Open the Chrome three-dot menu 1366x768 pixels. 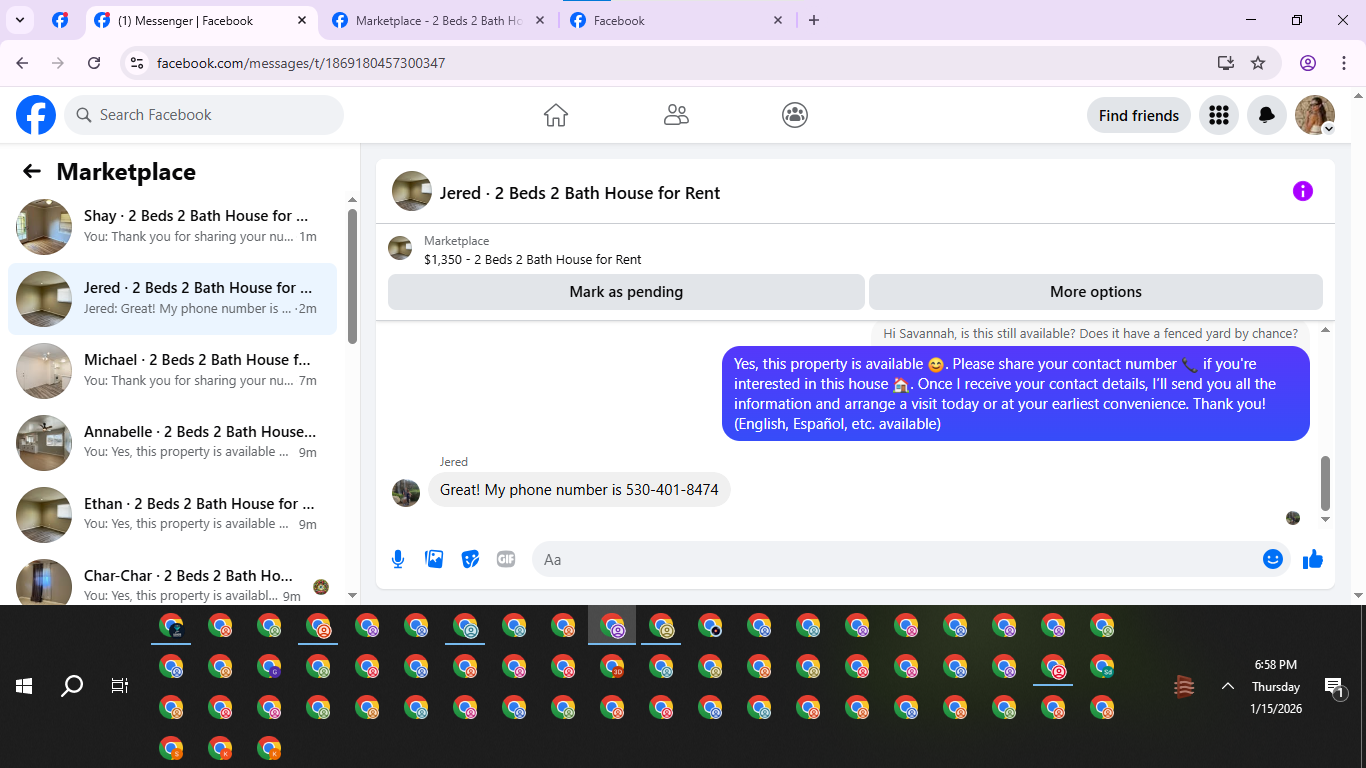pos(1343,63)
